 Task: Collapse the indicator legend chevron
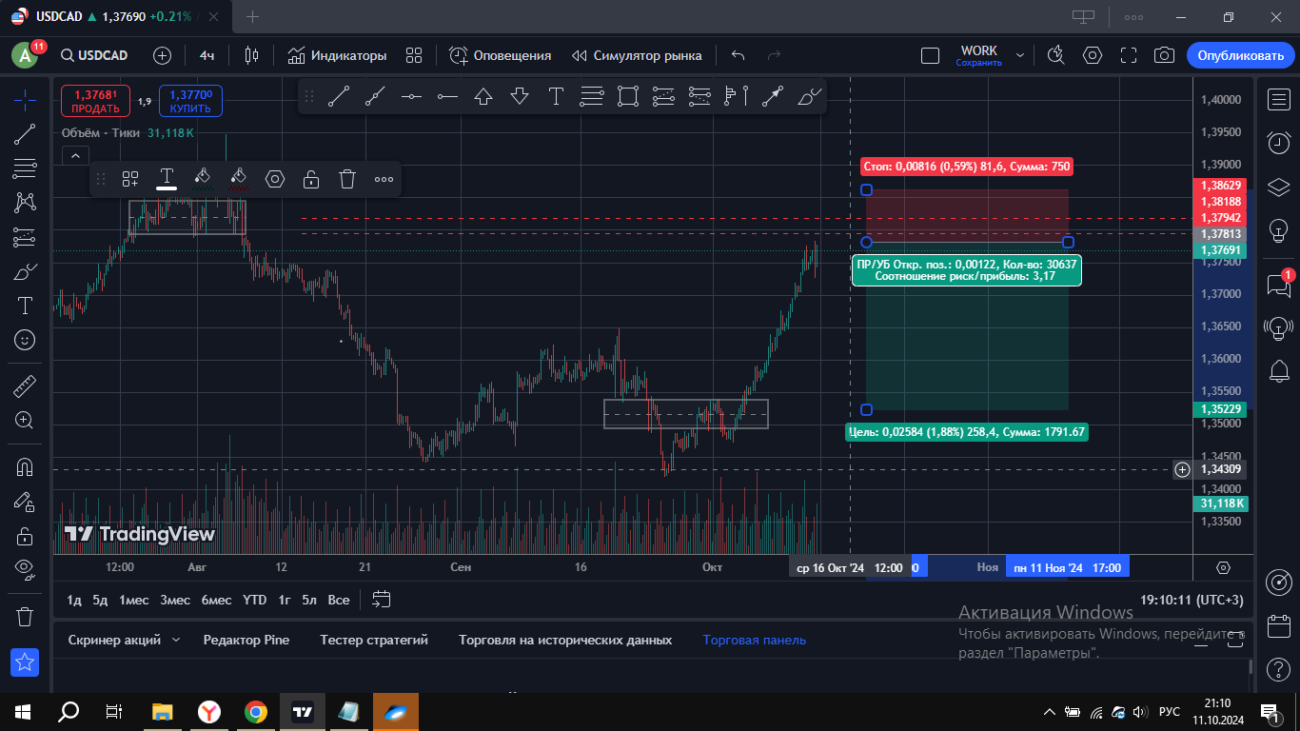pos(75,155)
